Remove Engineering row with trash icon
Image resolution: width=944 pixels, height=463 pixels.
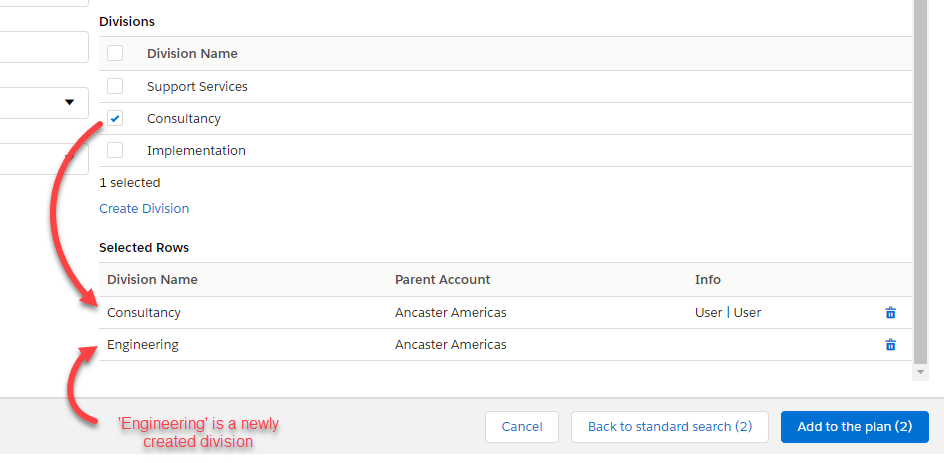(890, 344)
